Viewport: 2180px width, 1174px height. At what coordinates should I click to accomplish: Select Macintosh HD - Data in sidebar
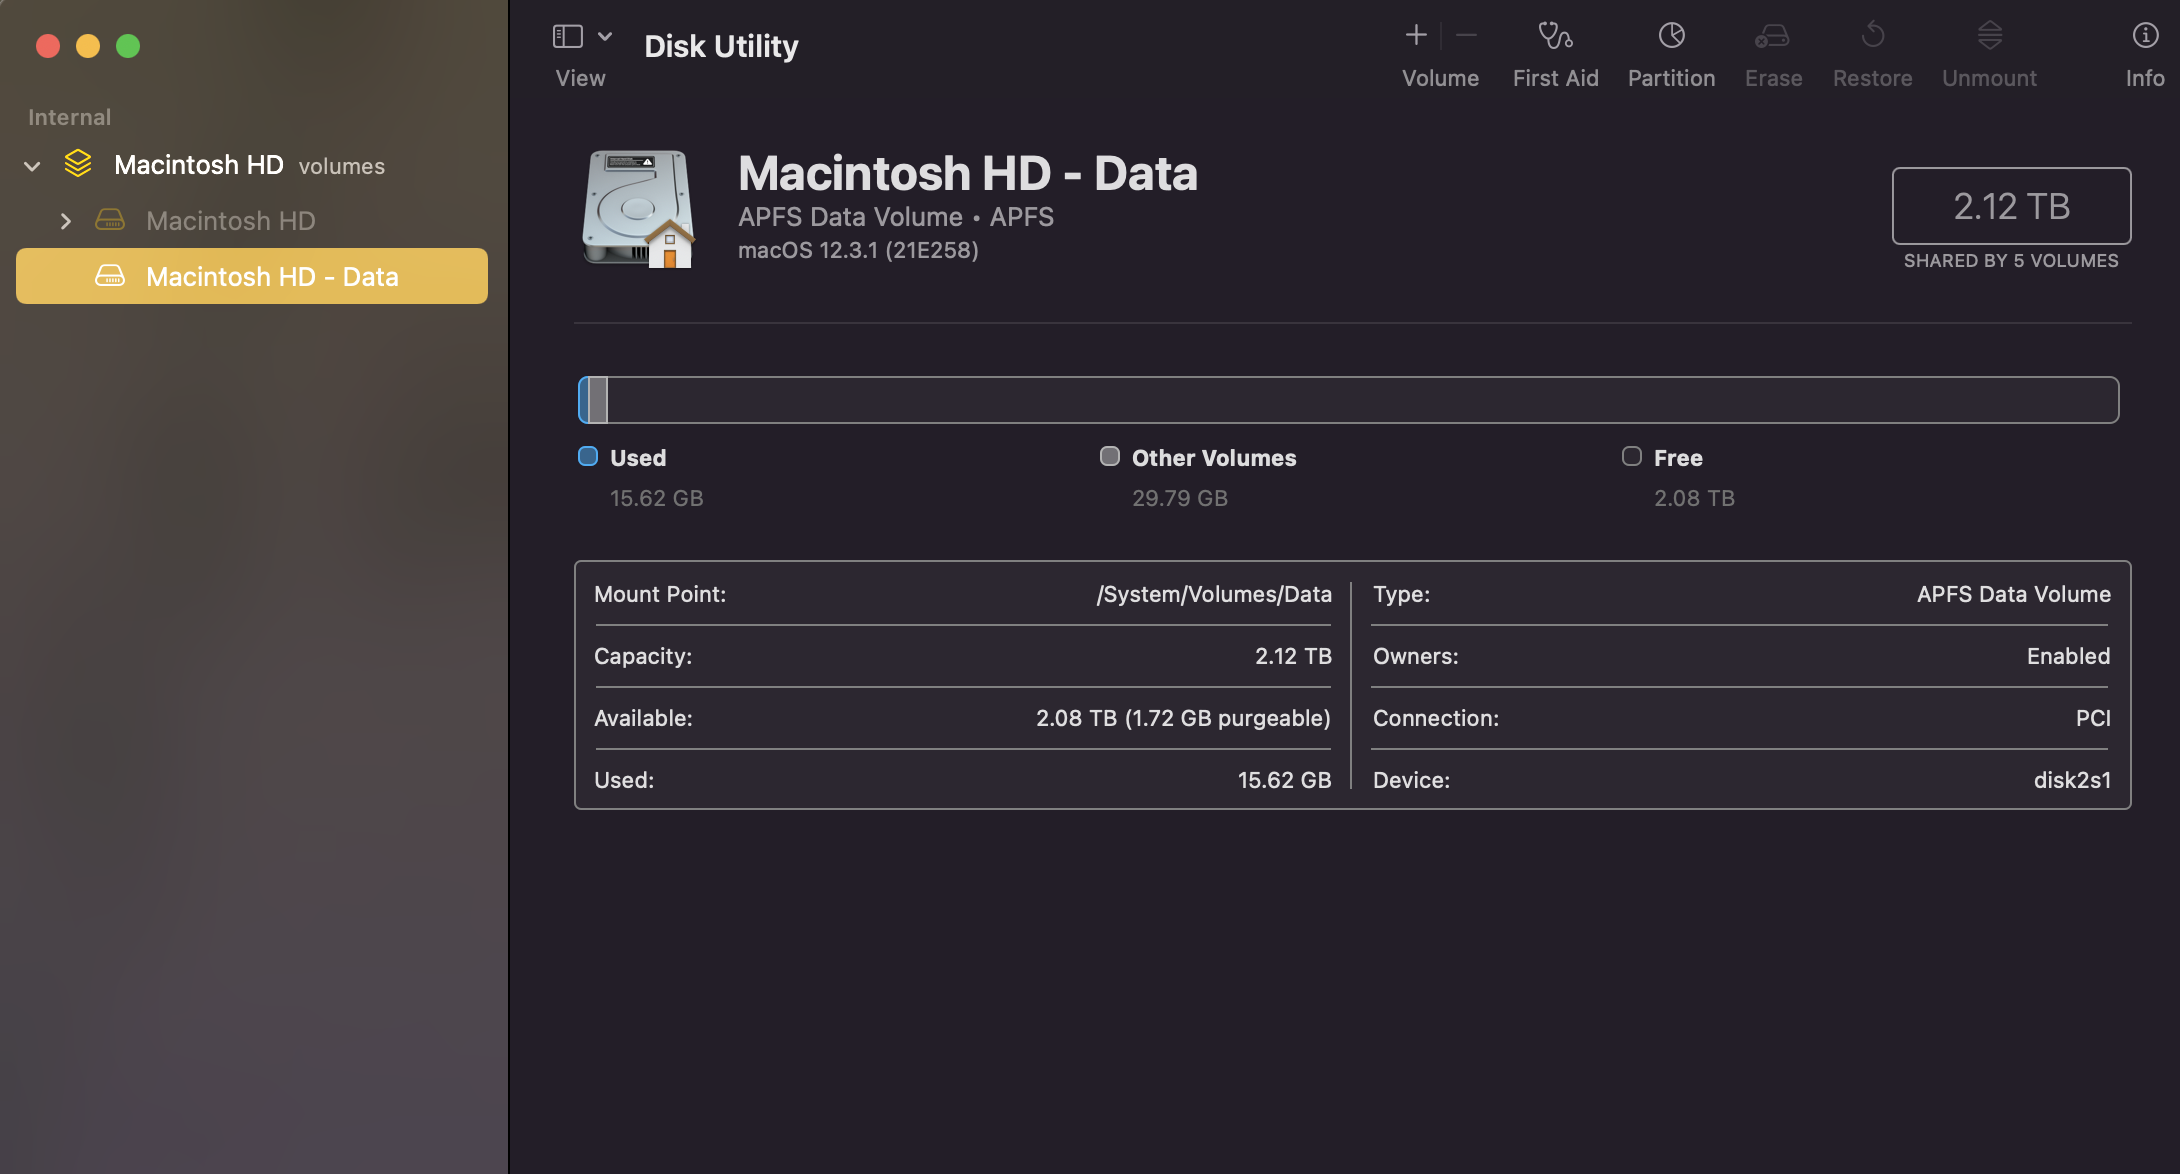(272, 277)
